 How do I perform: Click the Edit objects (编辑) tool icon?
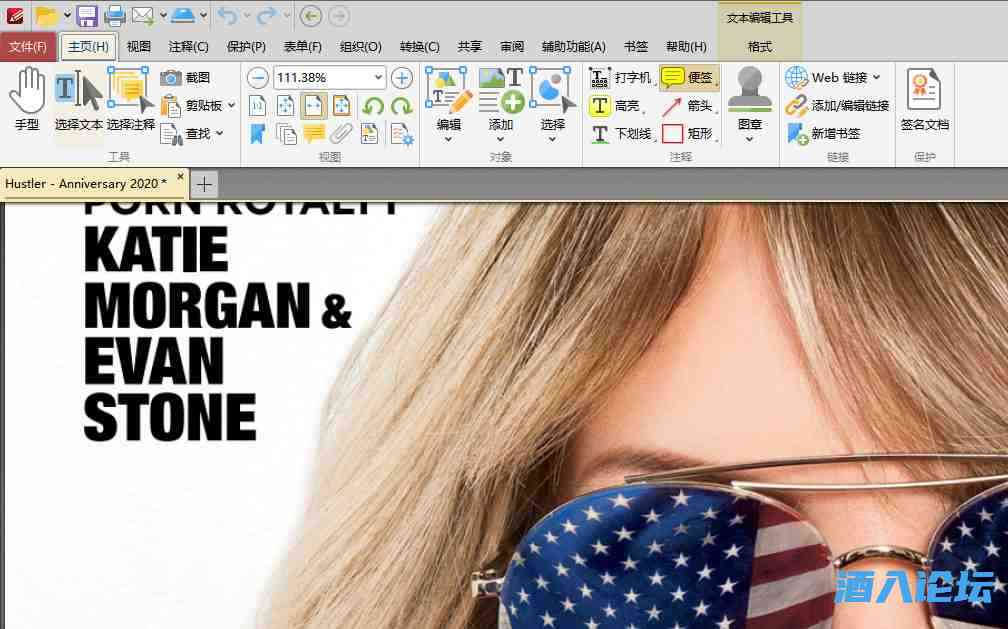point(449,90)
